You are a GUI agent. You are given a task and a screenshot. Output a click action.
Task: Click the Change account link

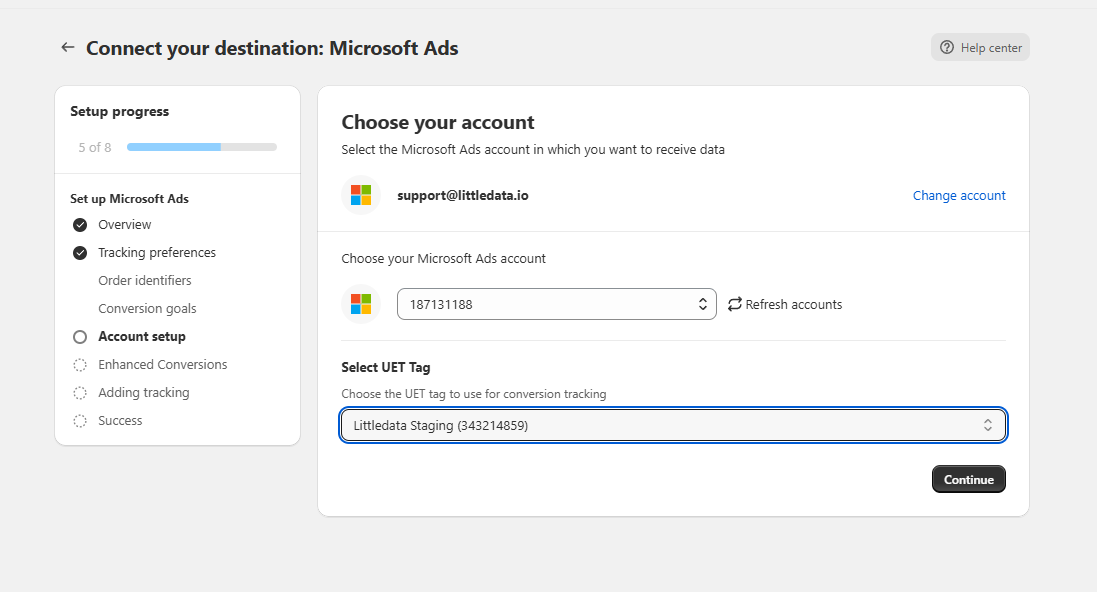(959, 196)
